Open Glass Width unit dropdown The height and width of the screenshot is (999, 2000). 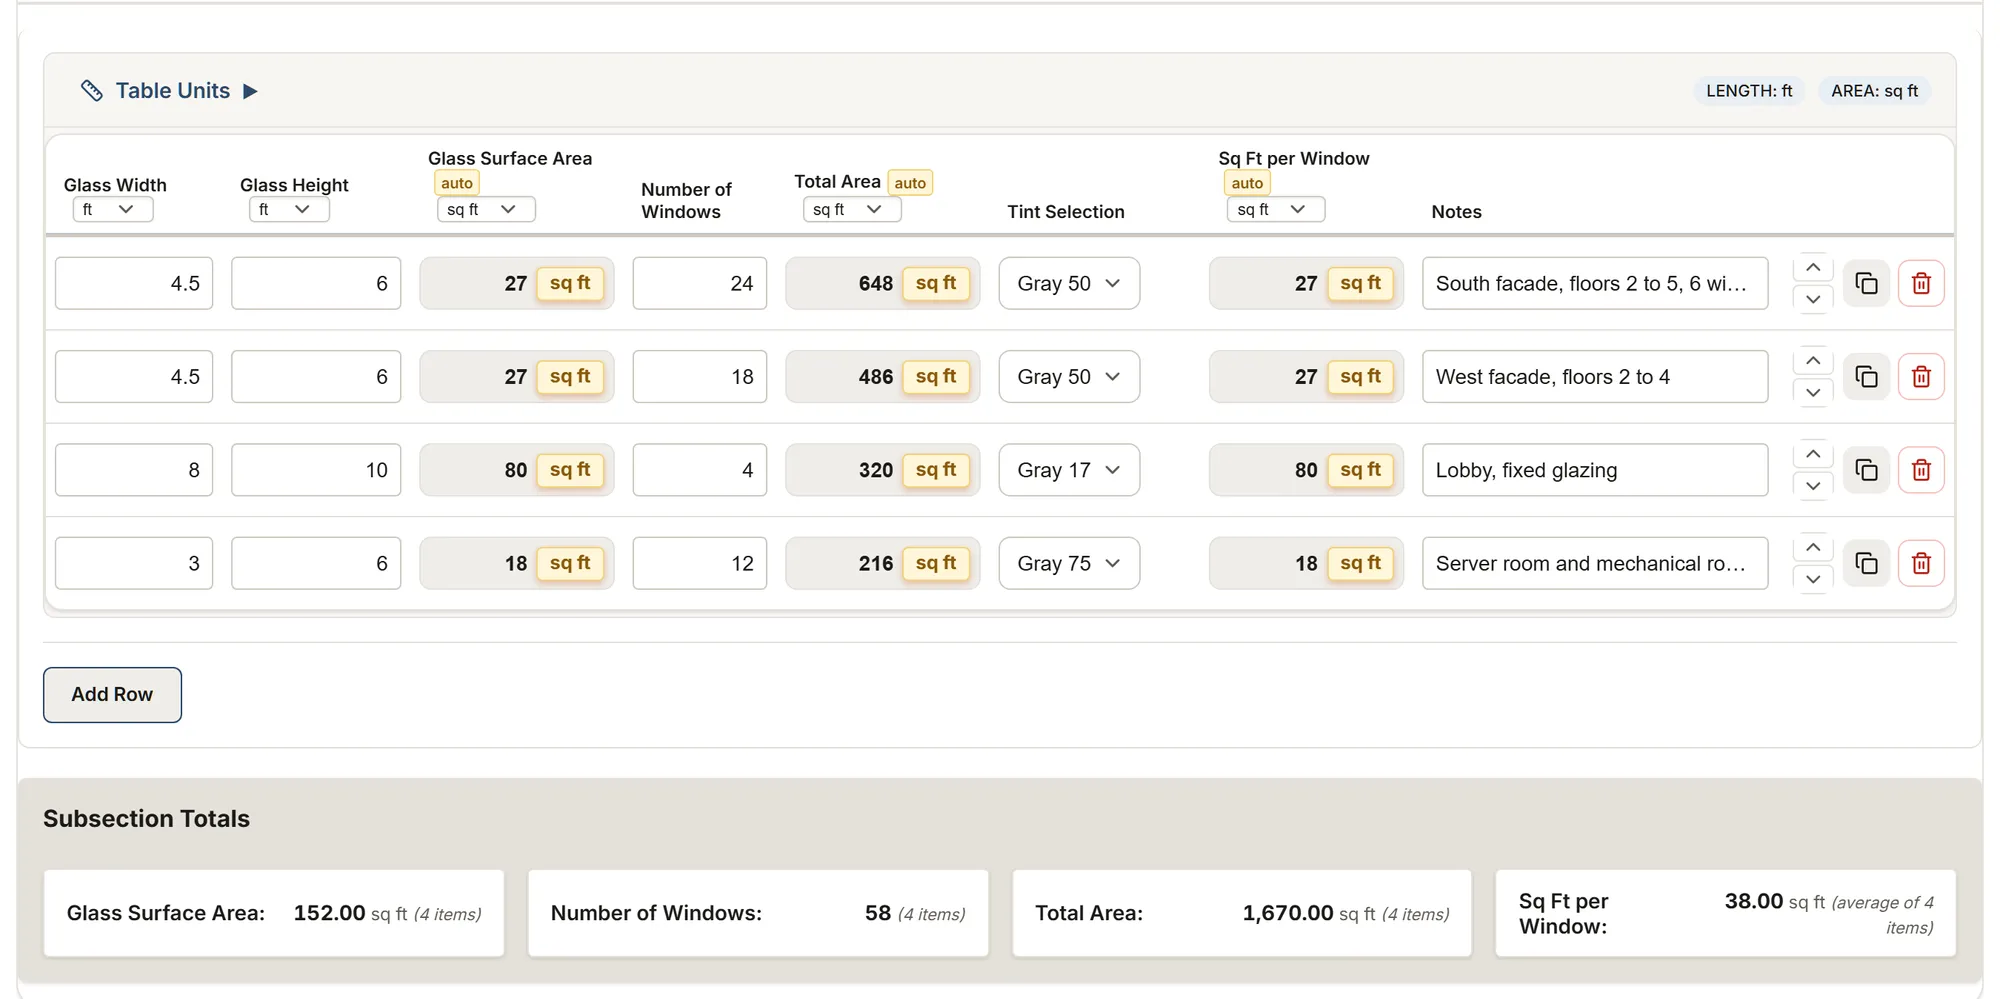tap(113, 209)
